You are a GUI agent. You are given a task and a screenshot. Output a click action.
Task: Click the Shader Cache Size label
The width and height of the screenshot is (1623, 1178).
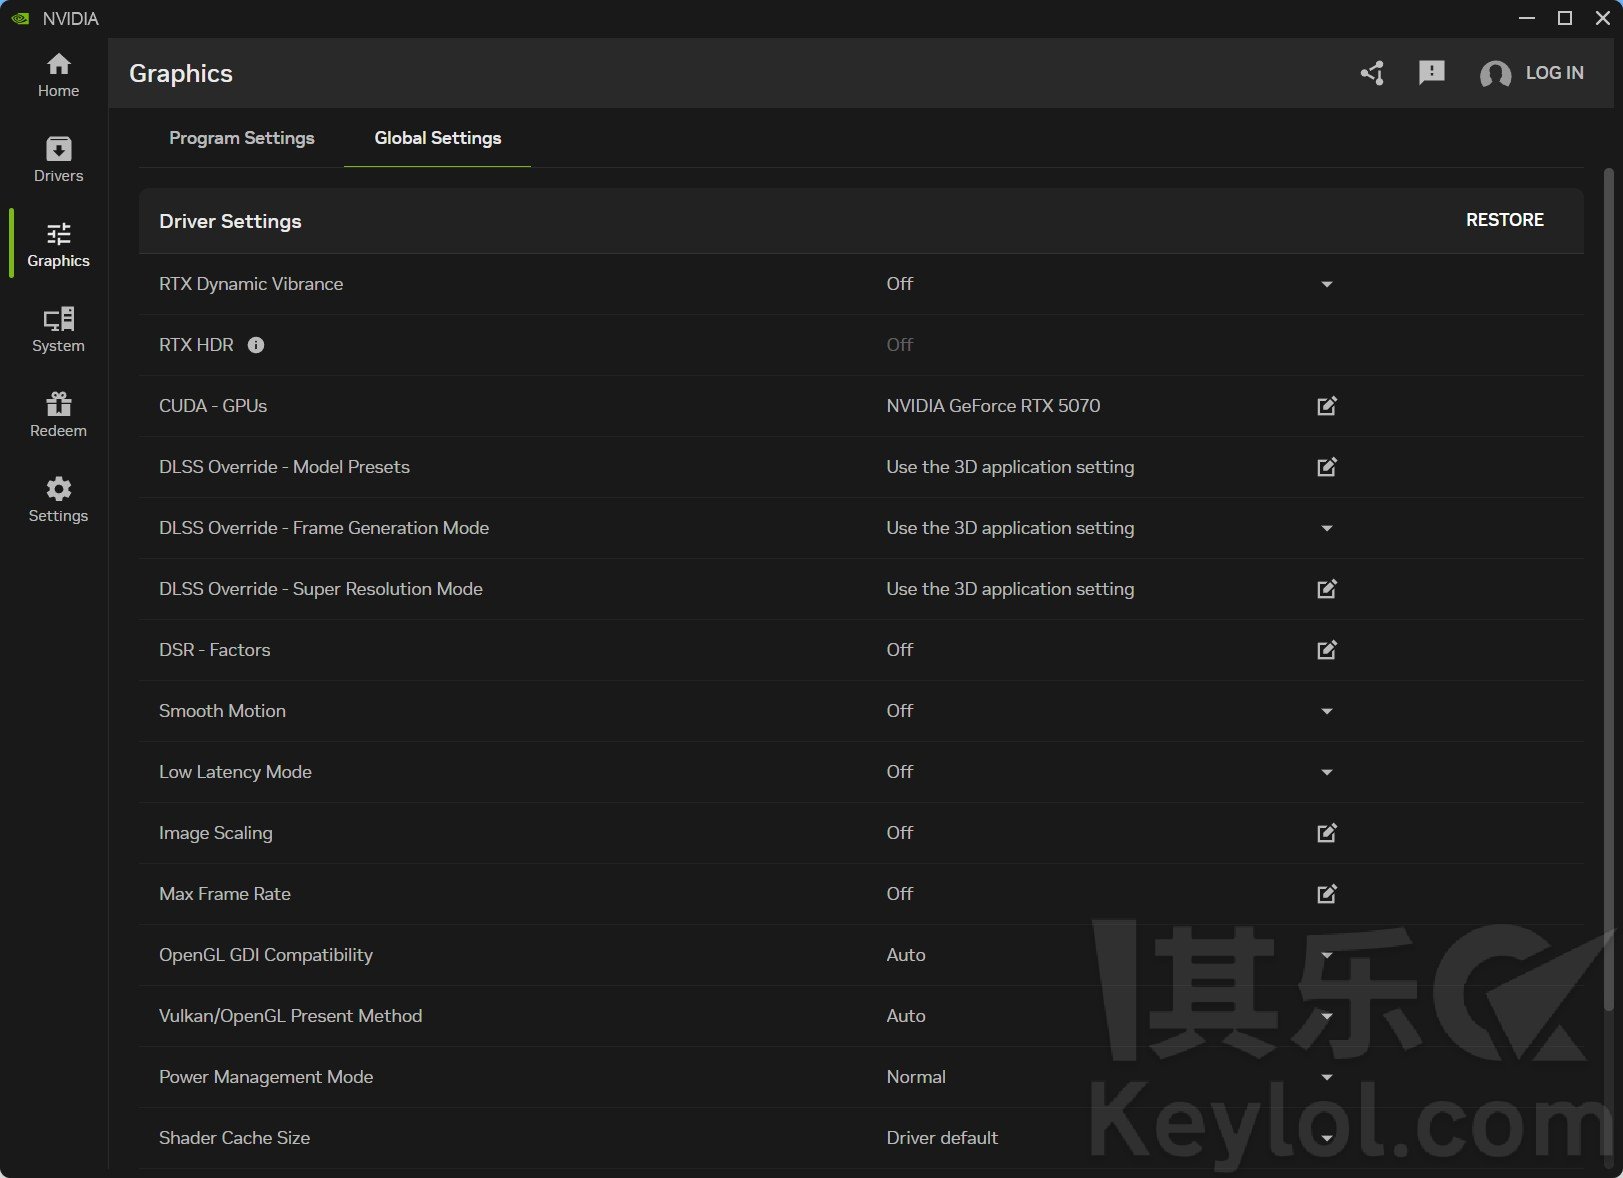[x=234, y=1138]
